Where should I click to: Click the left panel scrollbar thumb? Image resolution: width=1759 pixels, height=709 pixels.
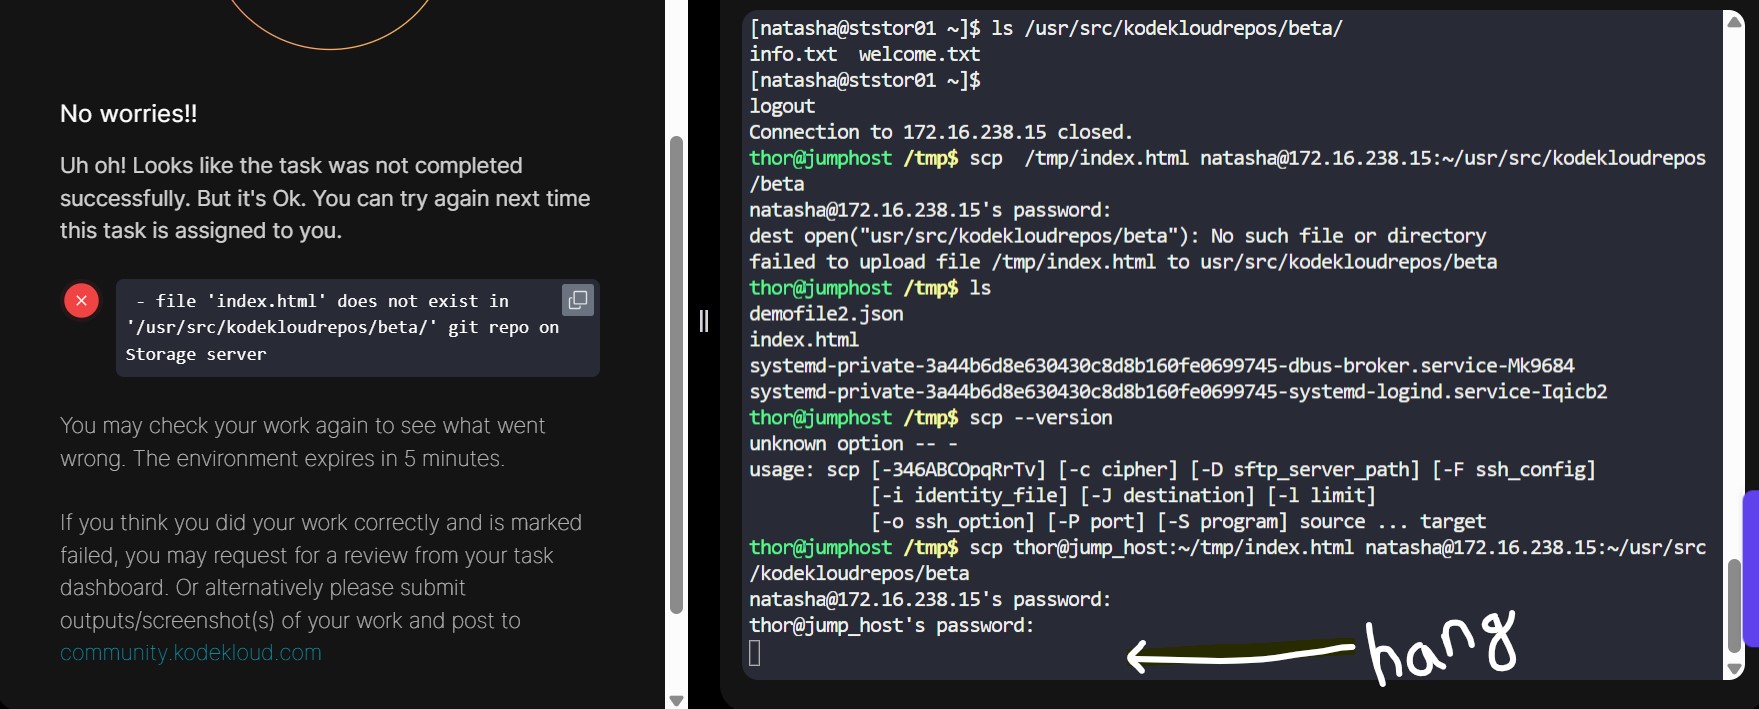coord(676,375)
